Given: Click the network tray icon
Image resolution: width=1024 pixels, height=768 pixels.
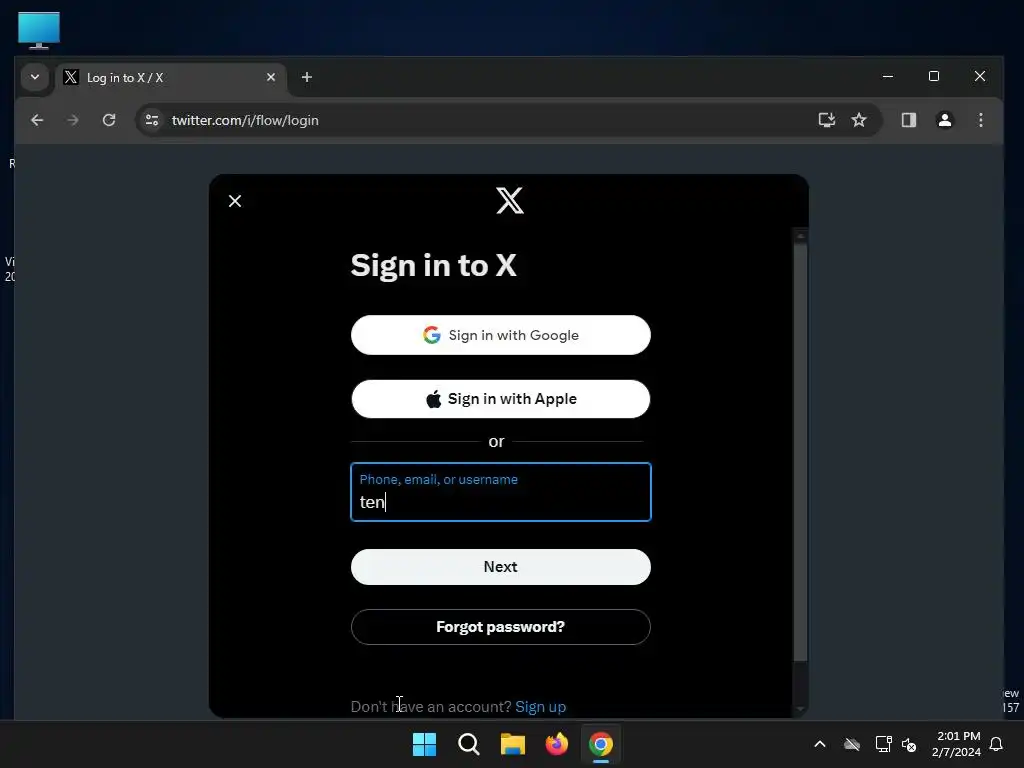Looking at the screenshot, I should pos(883,744).
